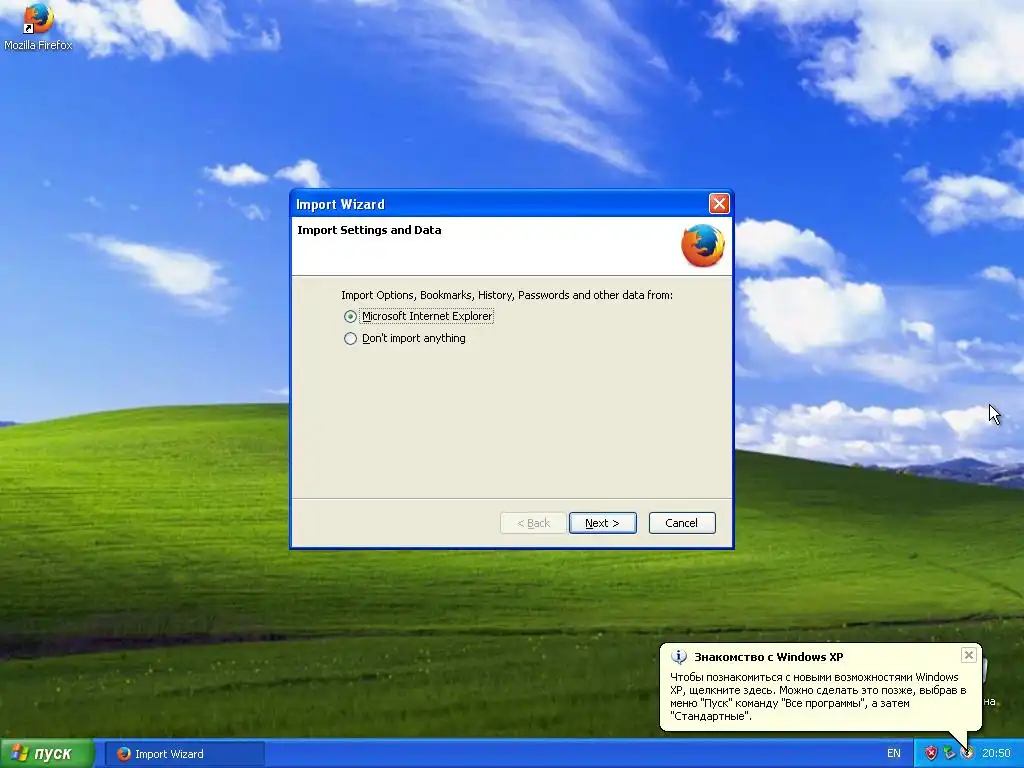Open the Mozilla Firefox desktop shortcut
The width and height of the screenshot is (1024, 768).
pos(37,26)
